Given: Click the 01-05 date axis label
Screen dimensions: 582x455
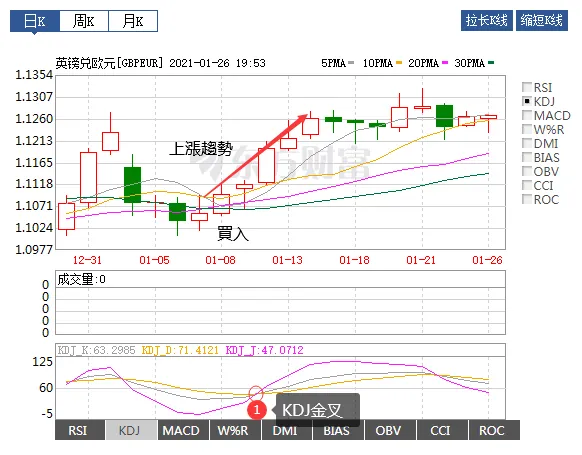Looking at the screenshot, I should (x=154, y=260).
